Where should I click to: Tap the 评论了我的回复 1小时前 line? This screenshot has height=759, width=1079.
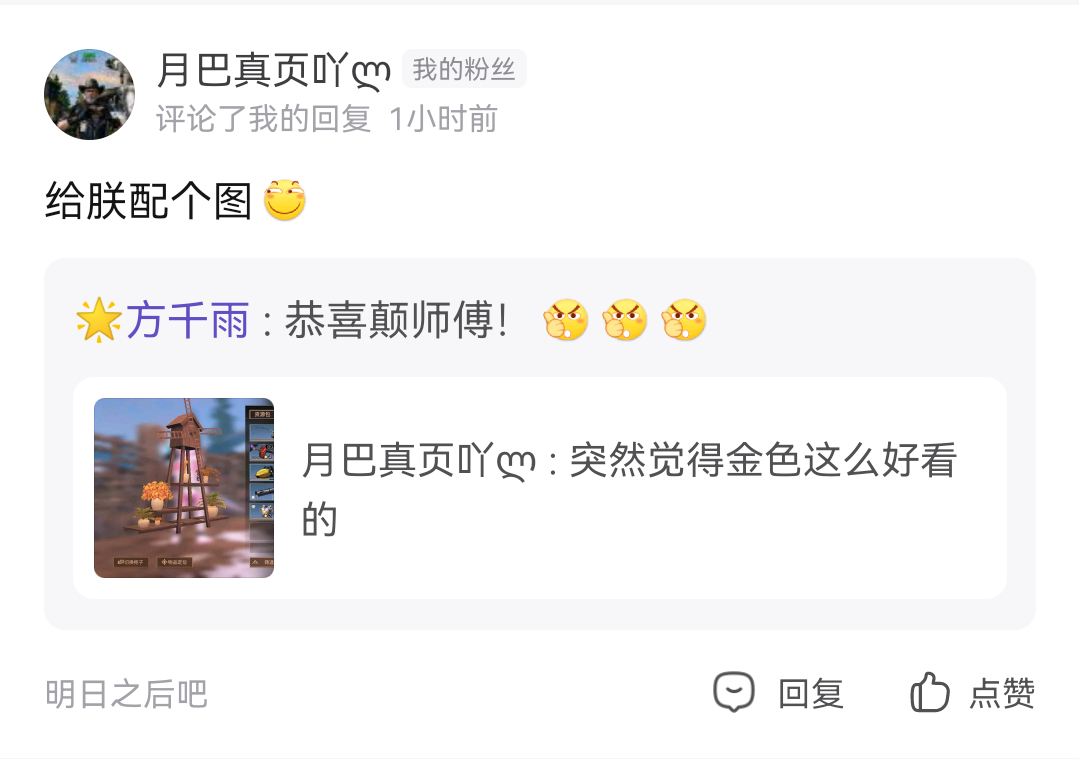point(327,119)
